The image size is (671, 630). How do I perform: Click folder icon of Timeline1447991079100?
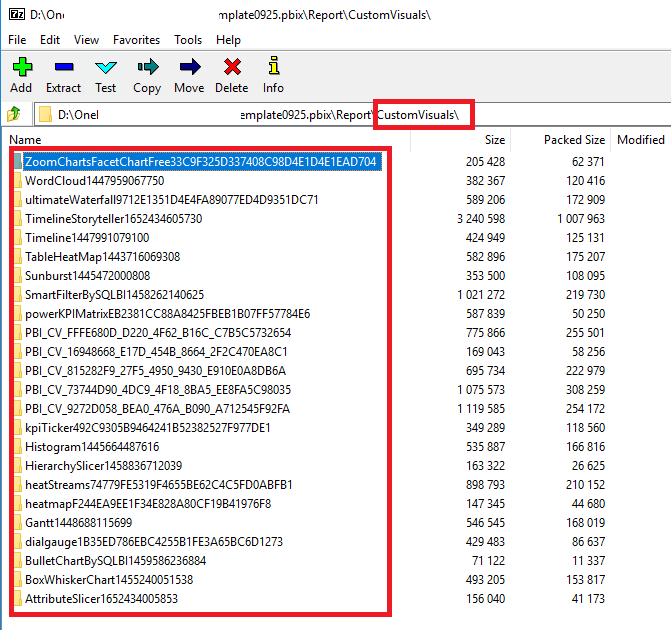coord(18,238)
